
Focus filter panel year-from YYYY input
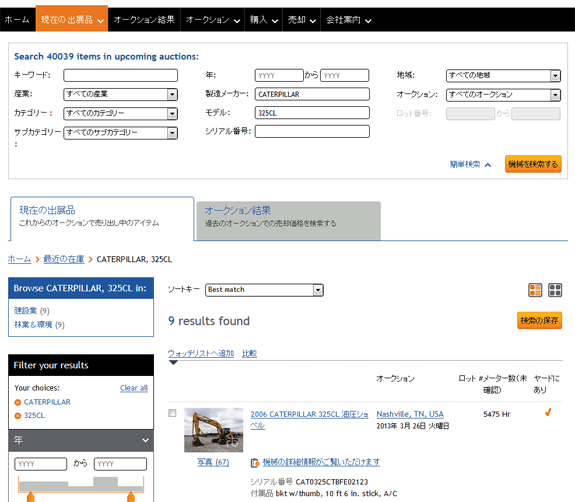click(41, 464)
